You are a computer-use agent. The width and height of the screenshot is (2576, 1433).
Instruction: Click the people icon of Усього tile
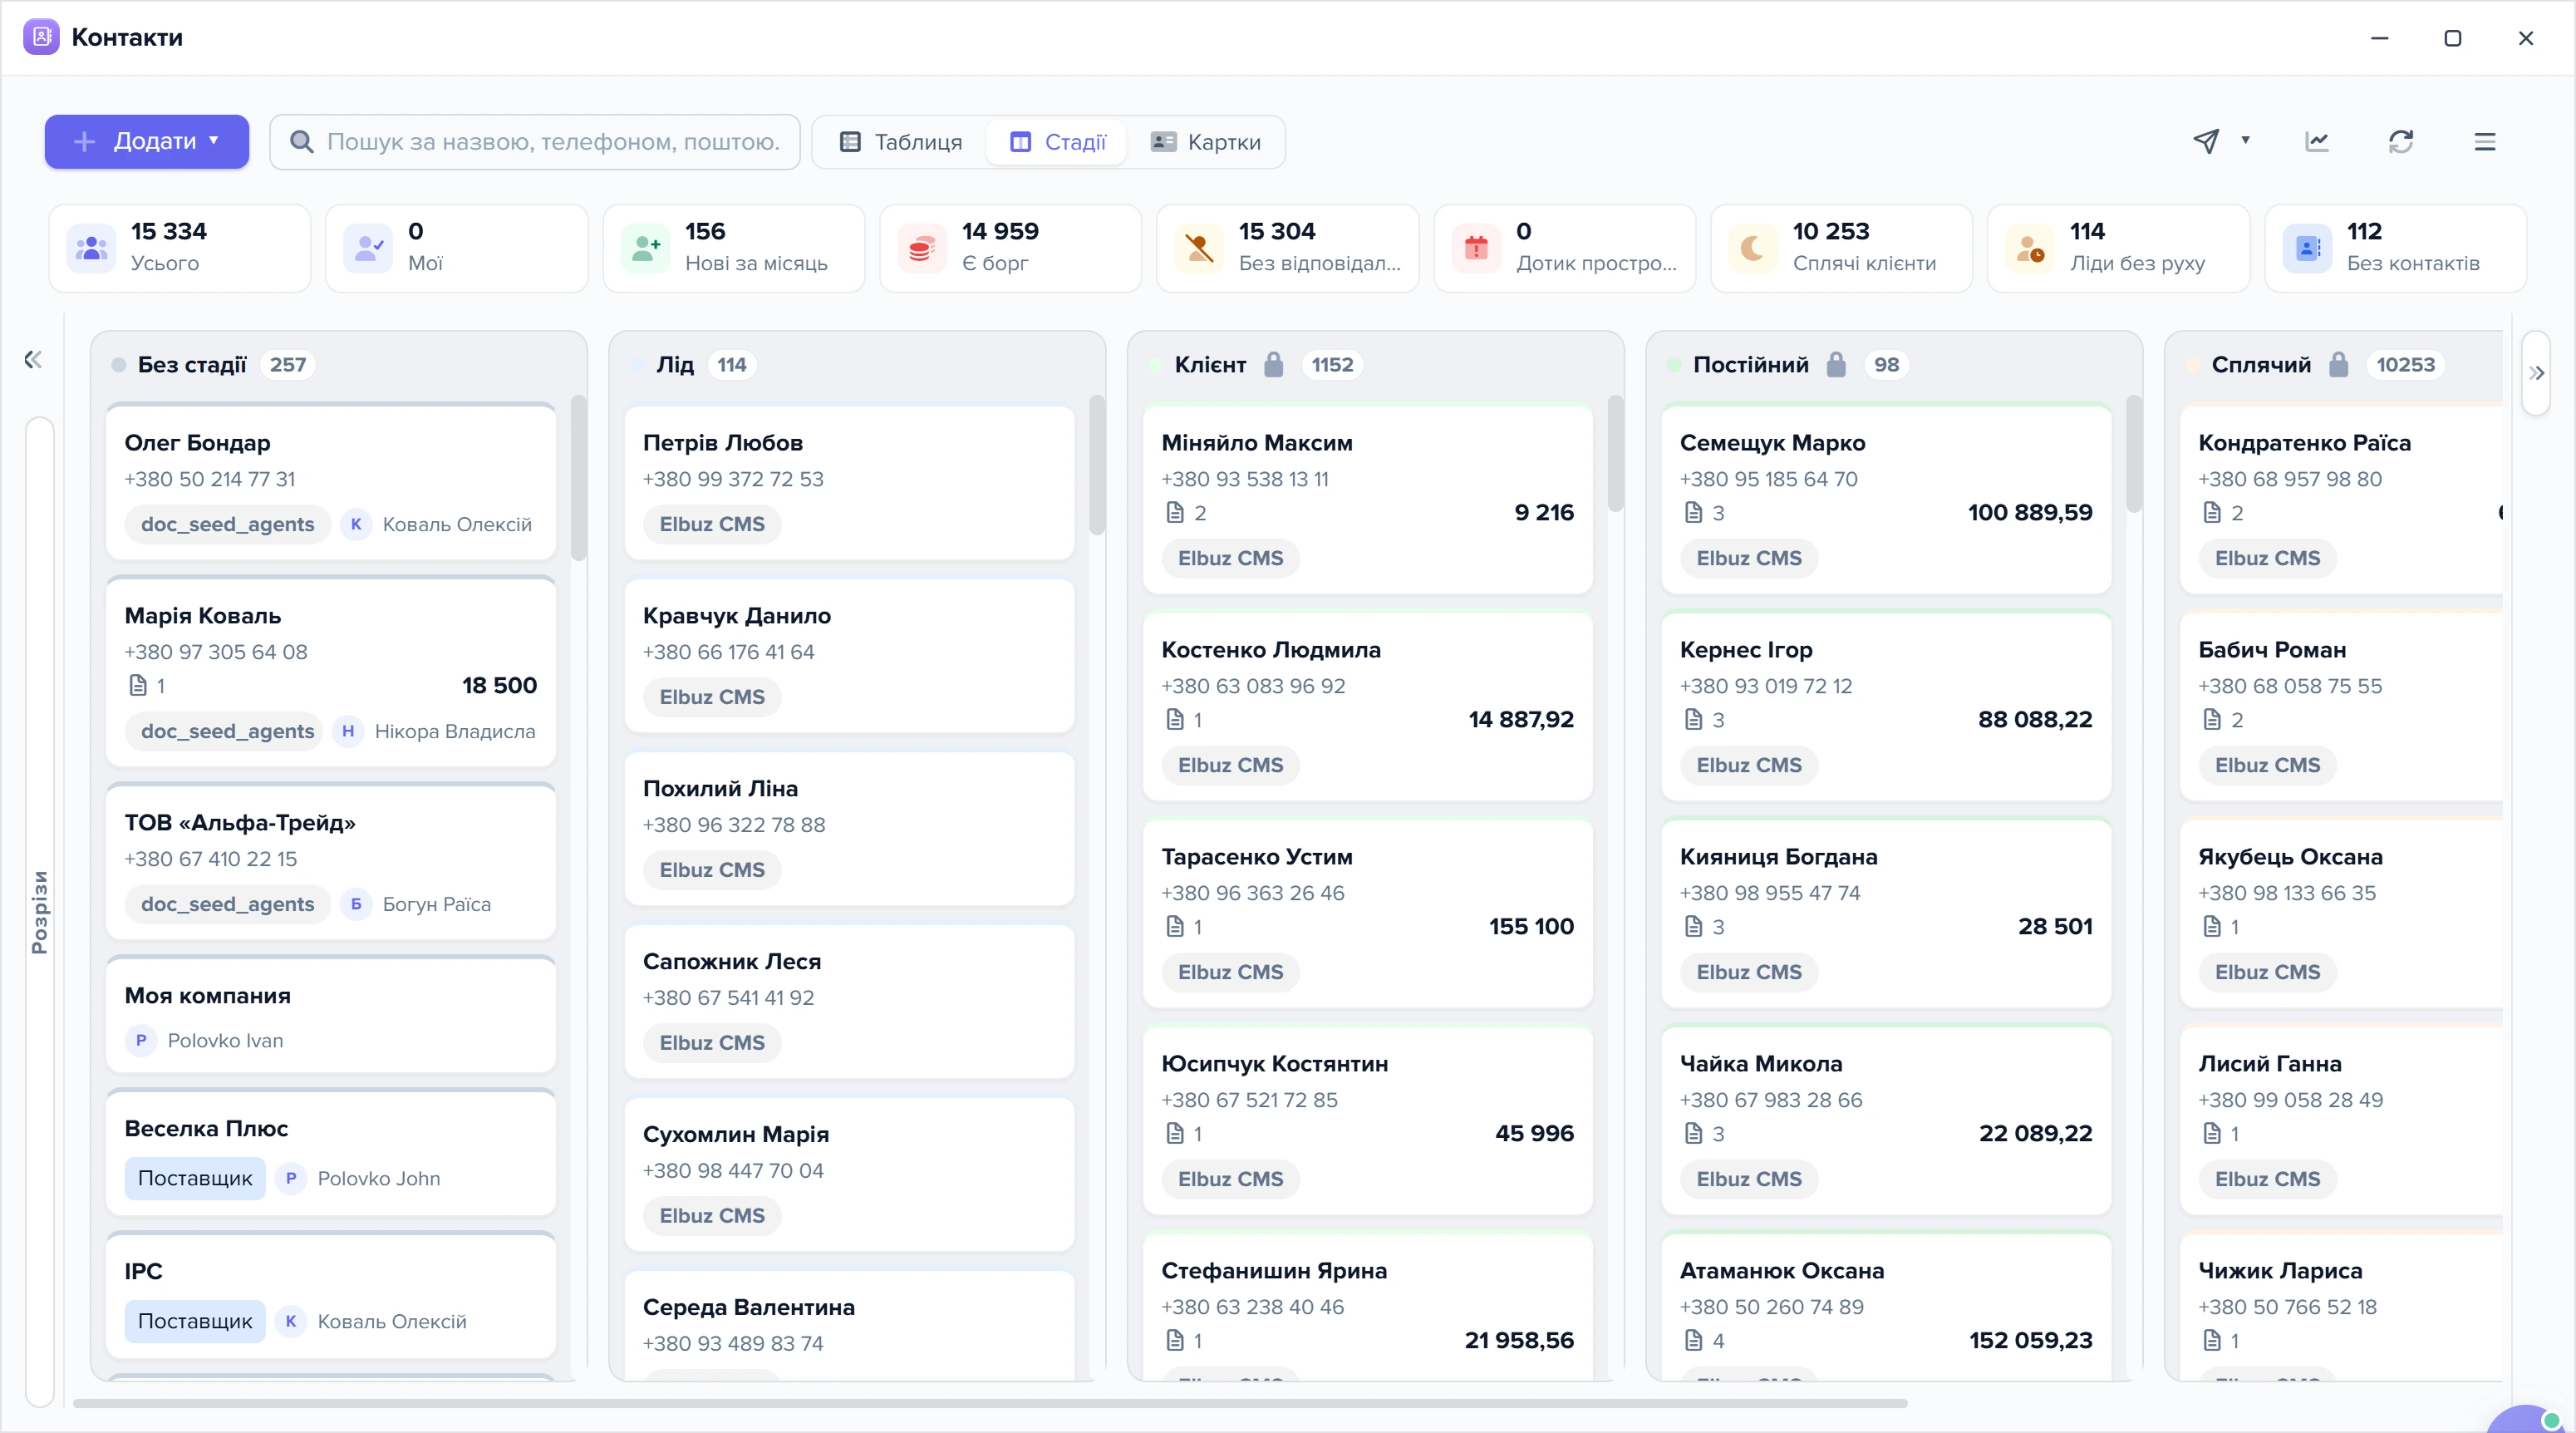(x=91, y=248)
